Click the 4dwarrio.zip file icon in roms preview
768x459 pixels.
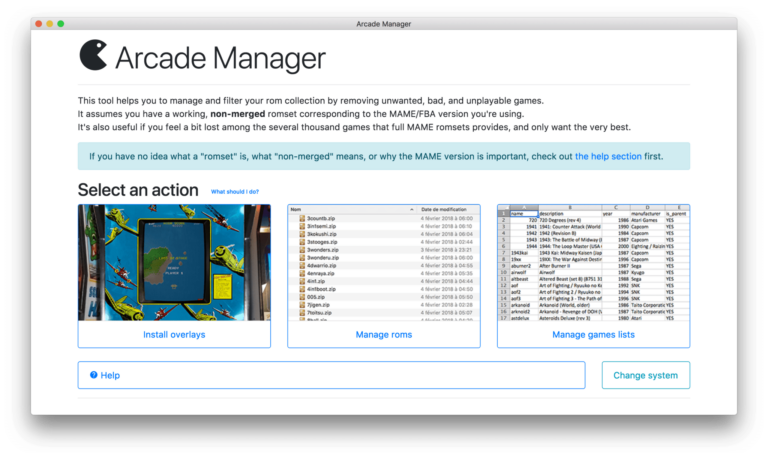pyautogui.click(x=301, y=265)
